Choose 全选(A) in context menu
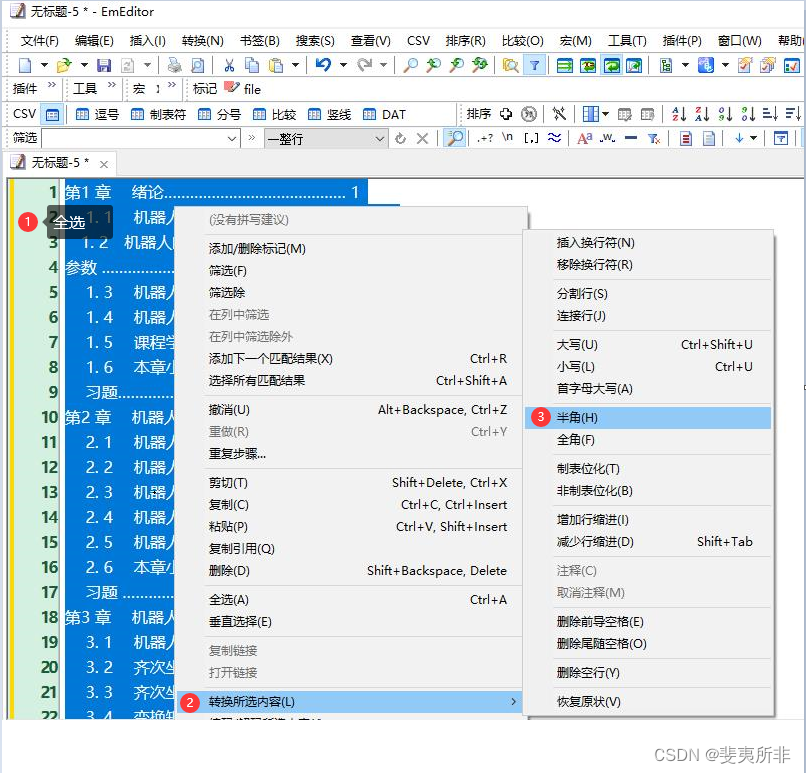This screenshot has width=806, height=773. tap(350, 600)
